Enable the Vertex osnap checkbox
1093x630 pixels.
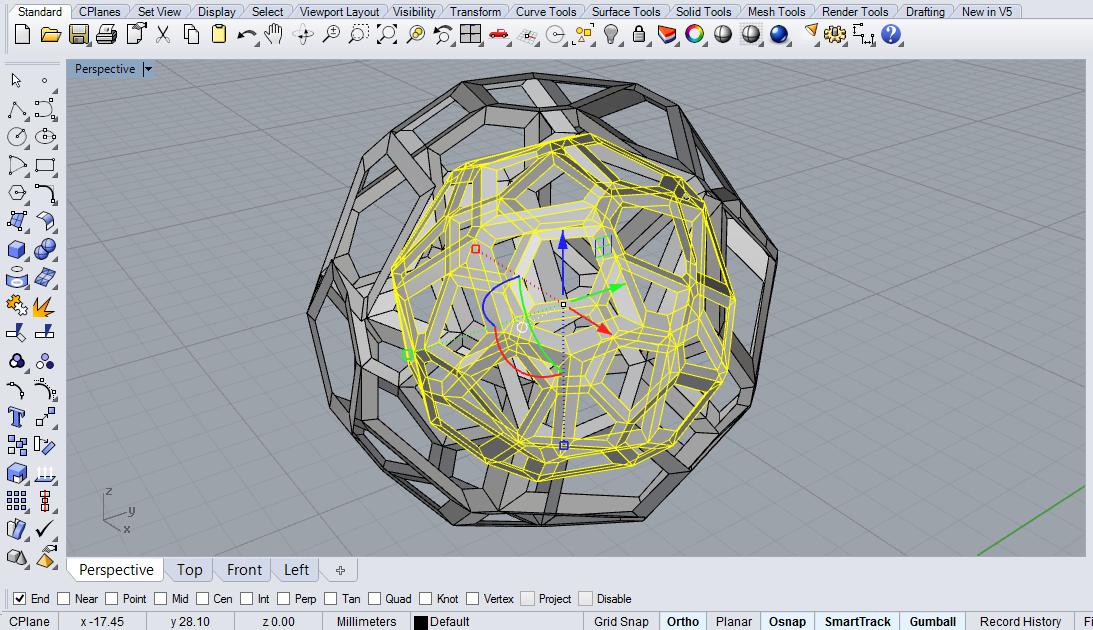(x=473, y=599)
